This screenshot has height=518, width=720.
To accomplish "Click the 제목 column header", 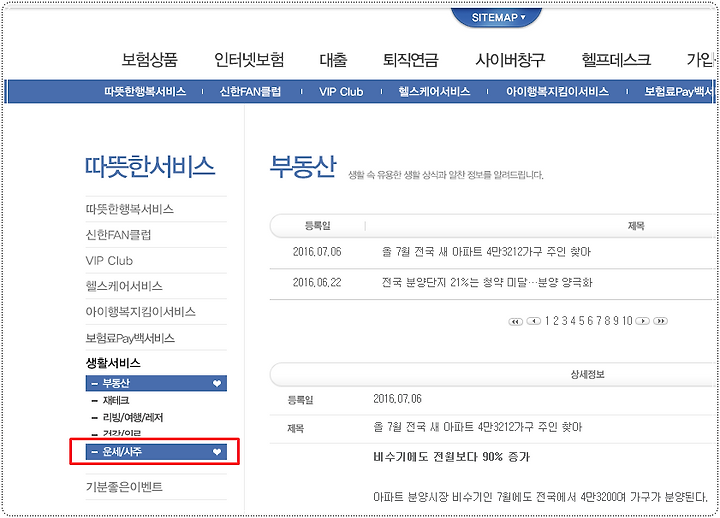I will tap(636, 226).
